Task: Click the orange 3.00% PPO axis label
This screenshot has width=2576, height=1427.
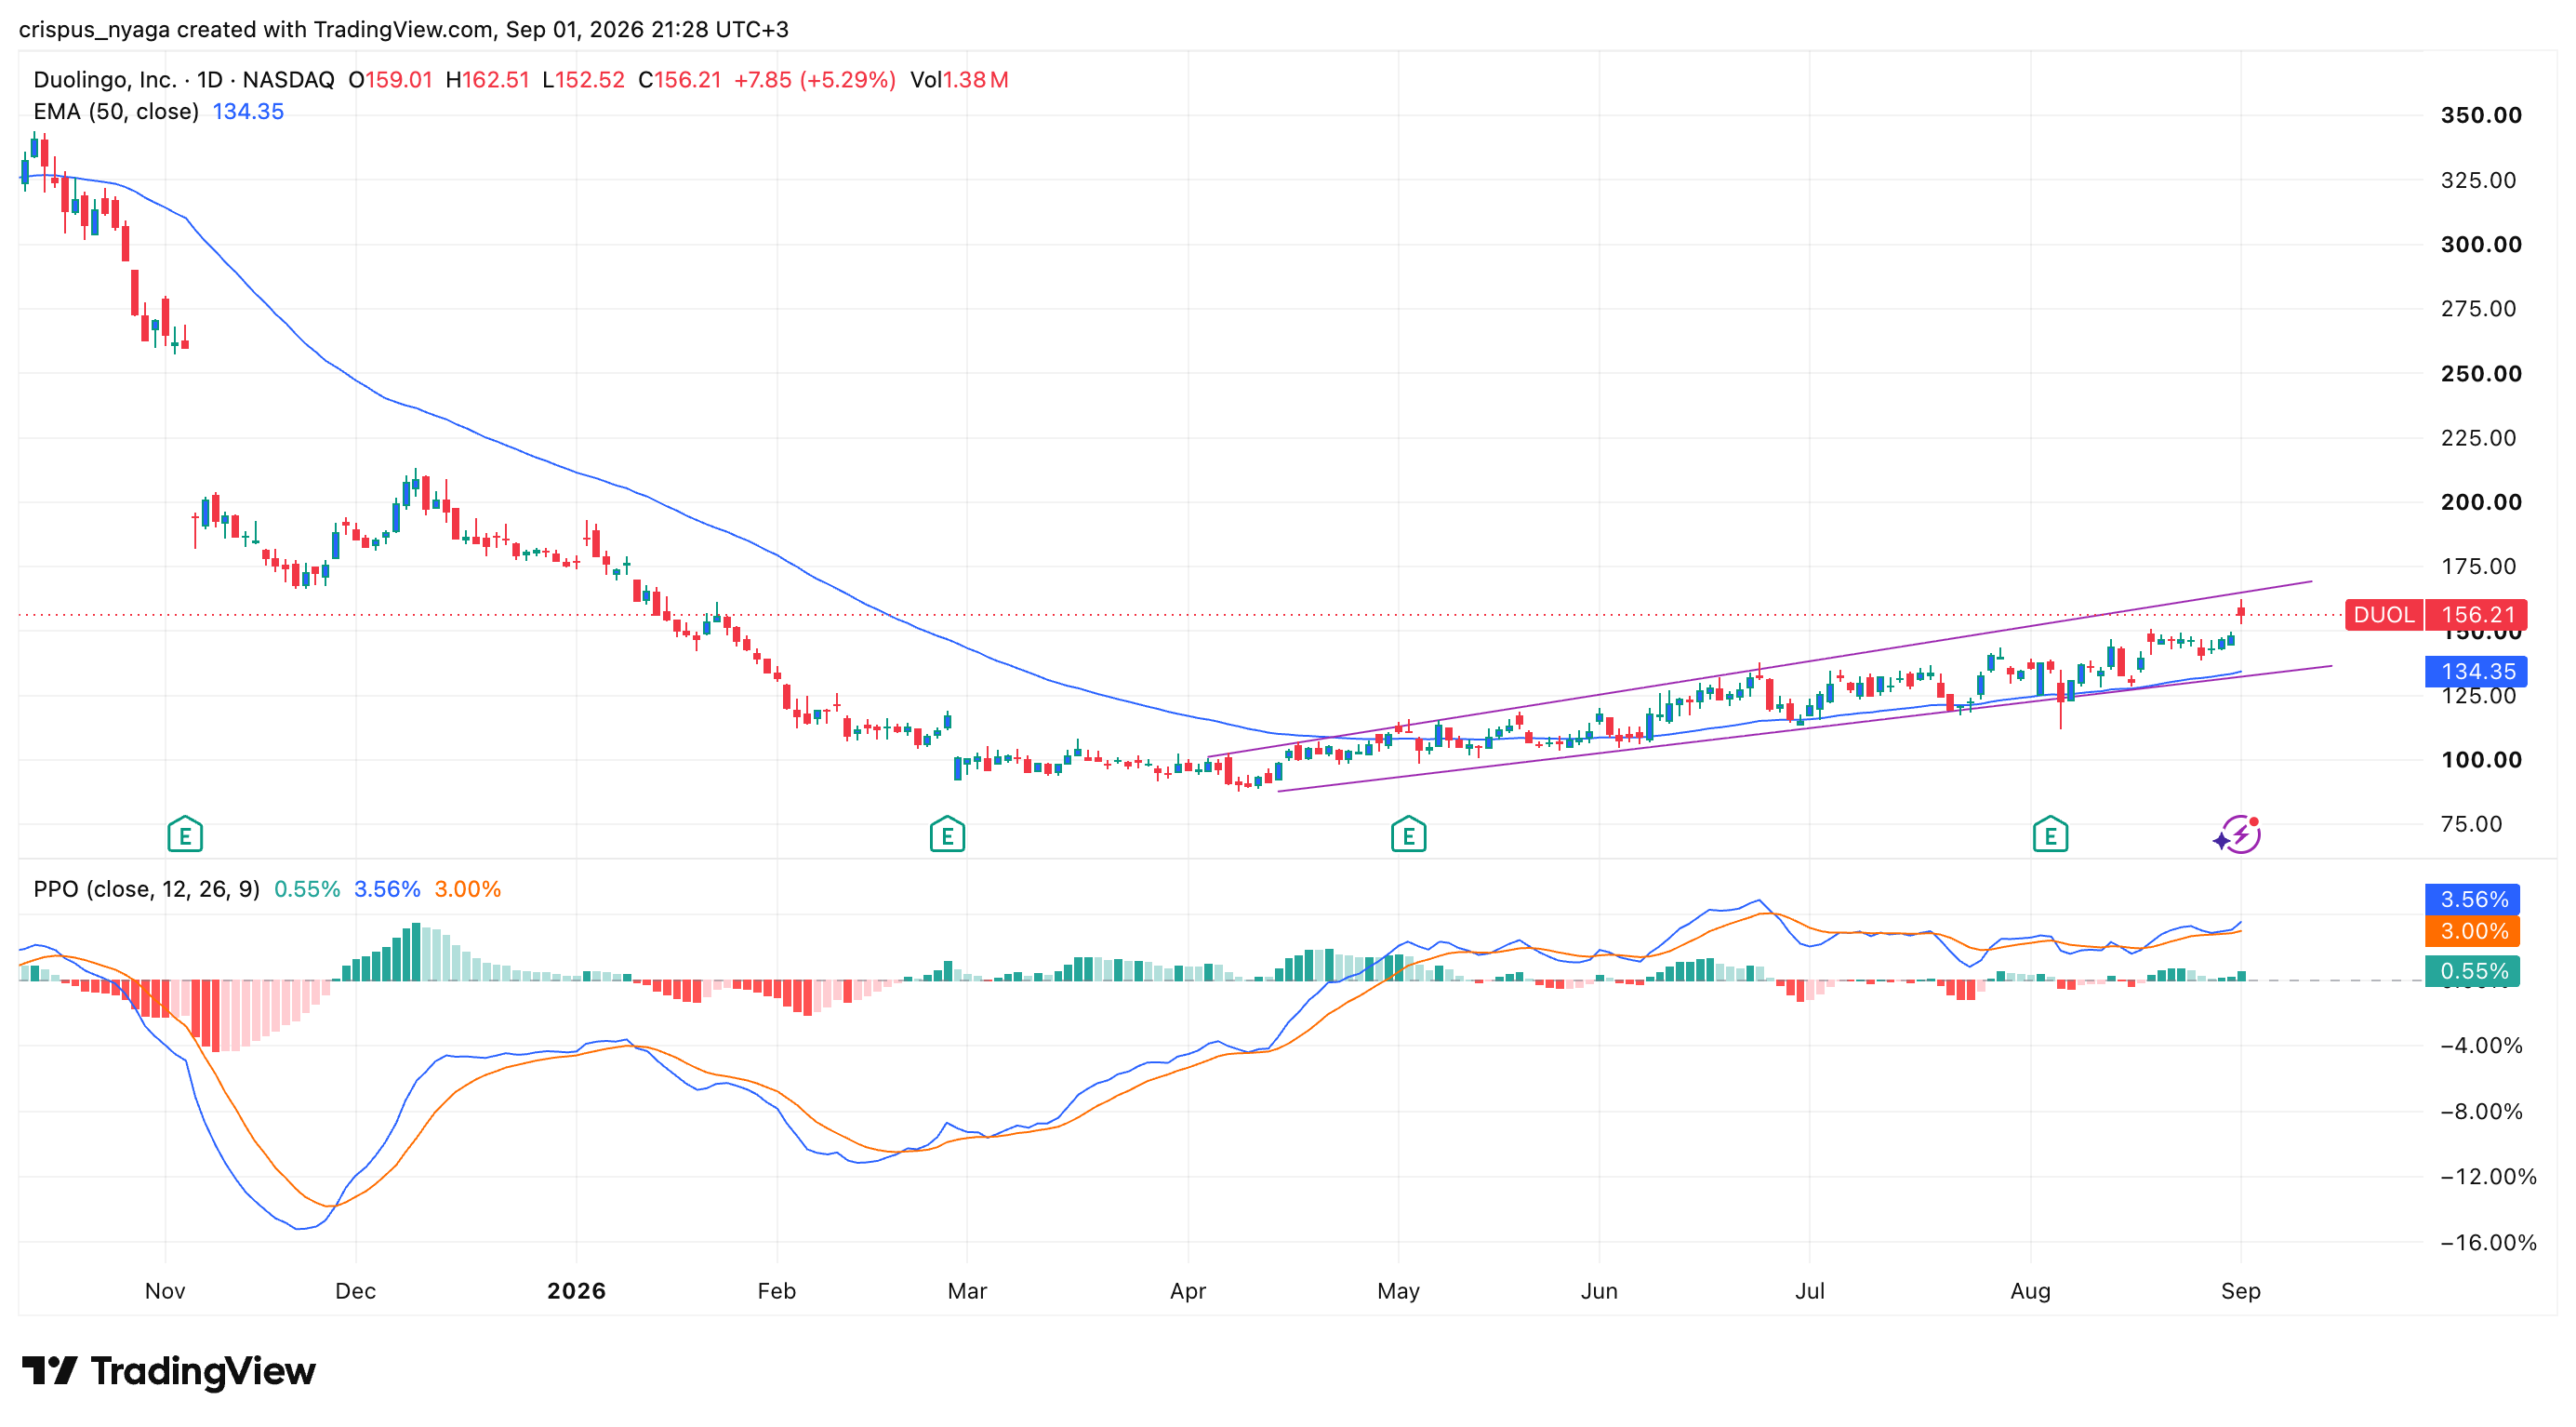Action: [2472, 931]
